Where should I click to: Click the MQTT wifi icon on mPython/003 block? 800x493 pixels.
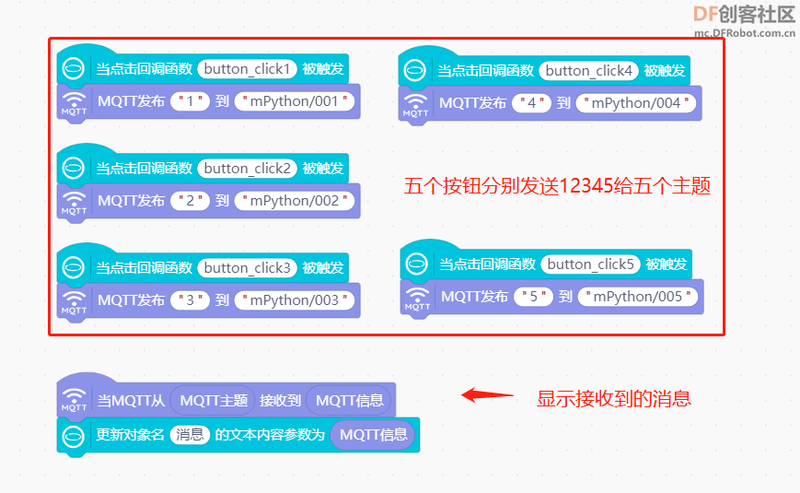click(74, 302)
